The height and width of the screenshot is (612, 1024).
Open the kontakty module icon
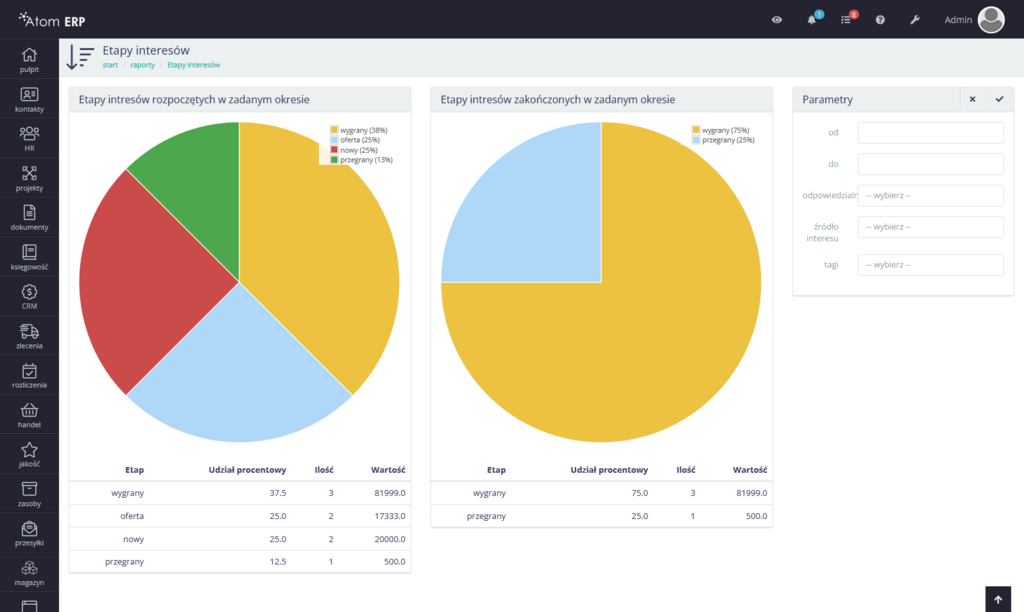point(29,99)
